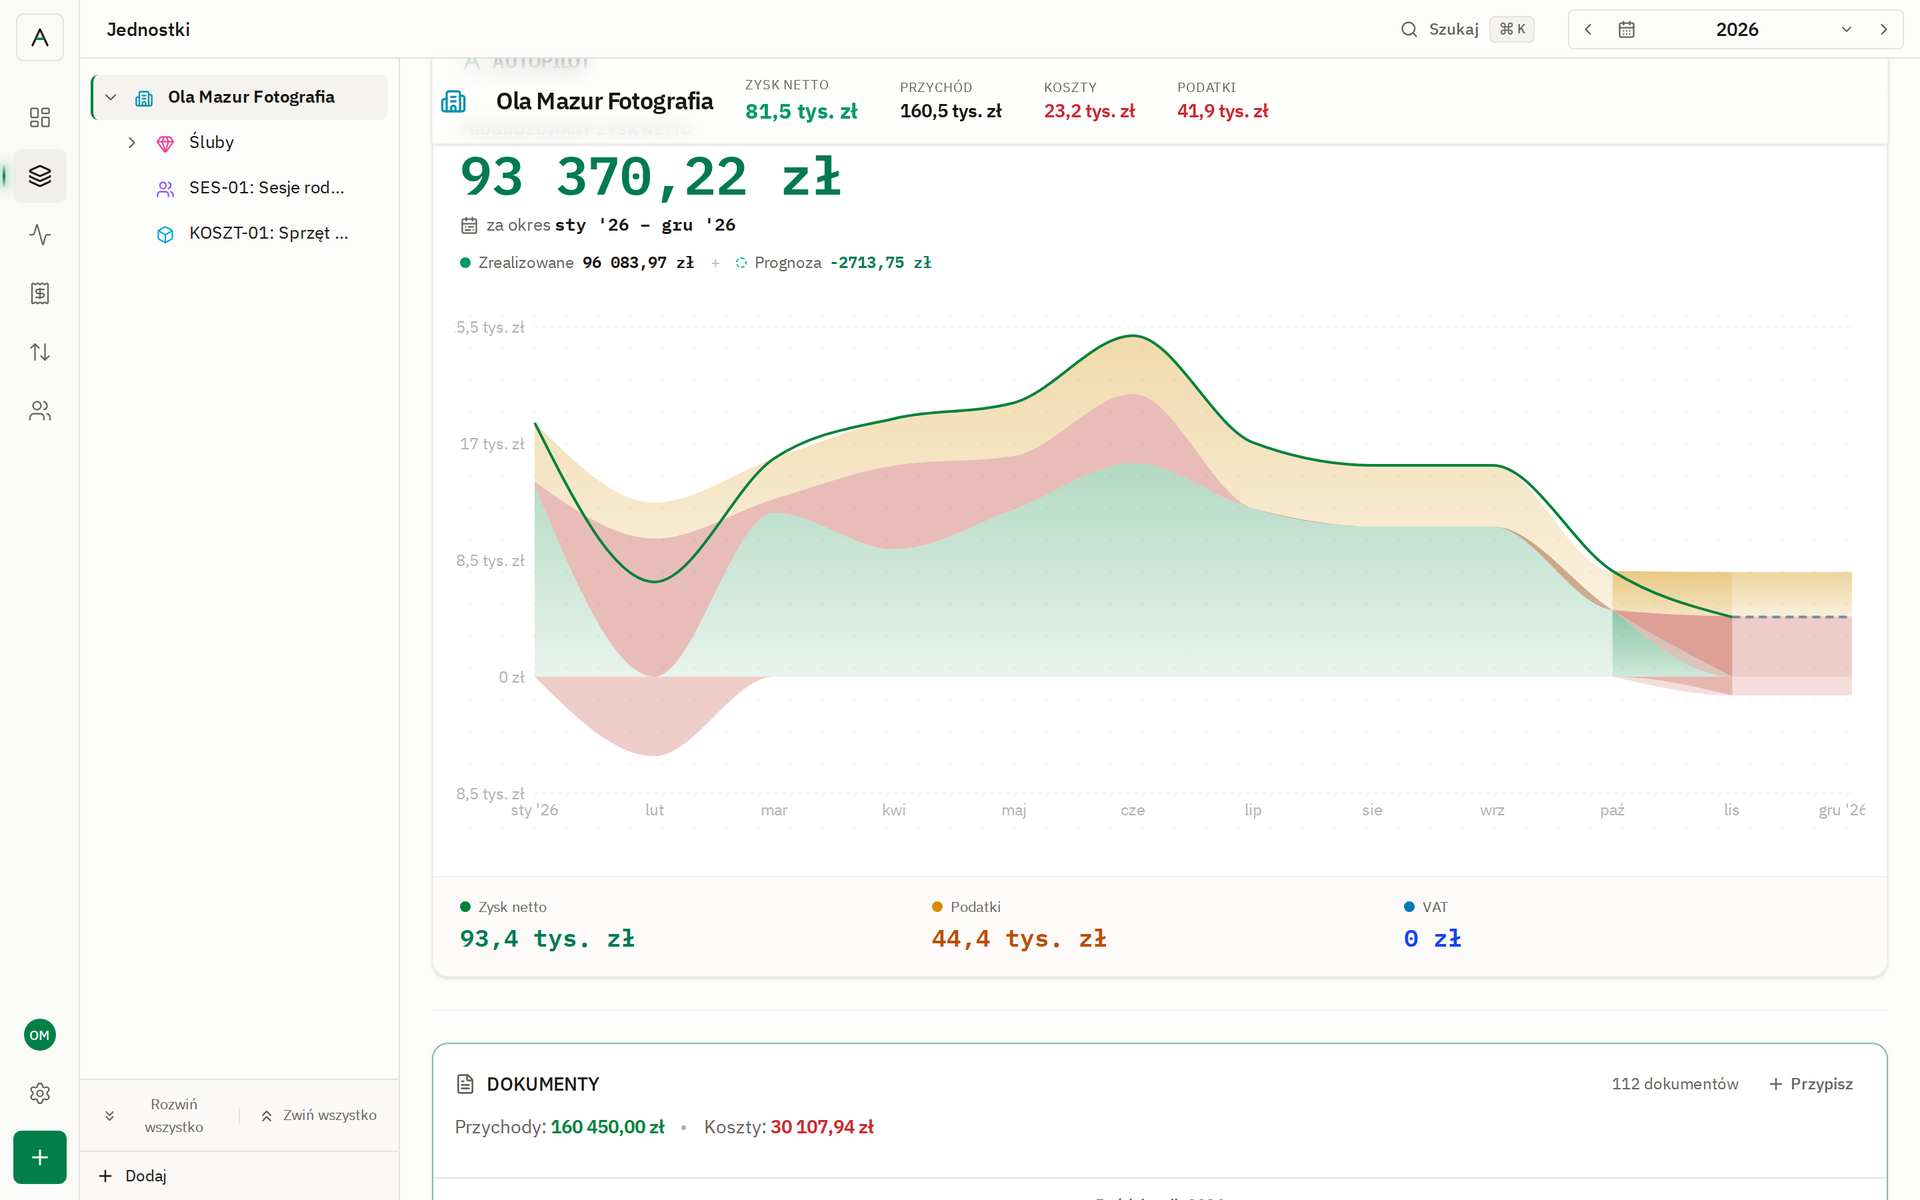Click the 93 370,22 zł forecast amount
This screenshot has width=1920, height=1200.
pyautogui.click(x=650, y=177)
